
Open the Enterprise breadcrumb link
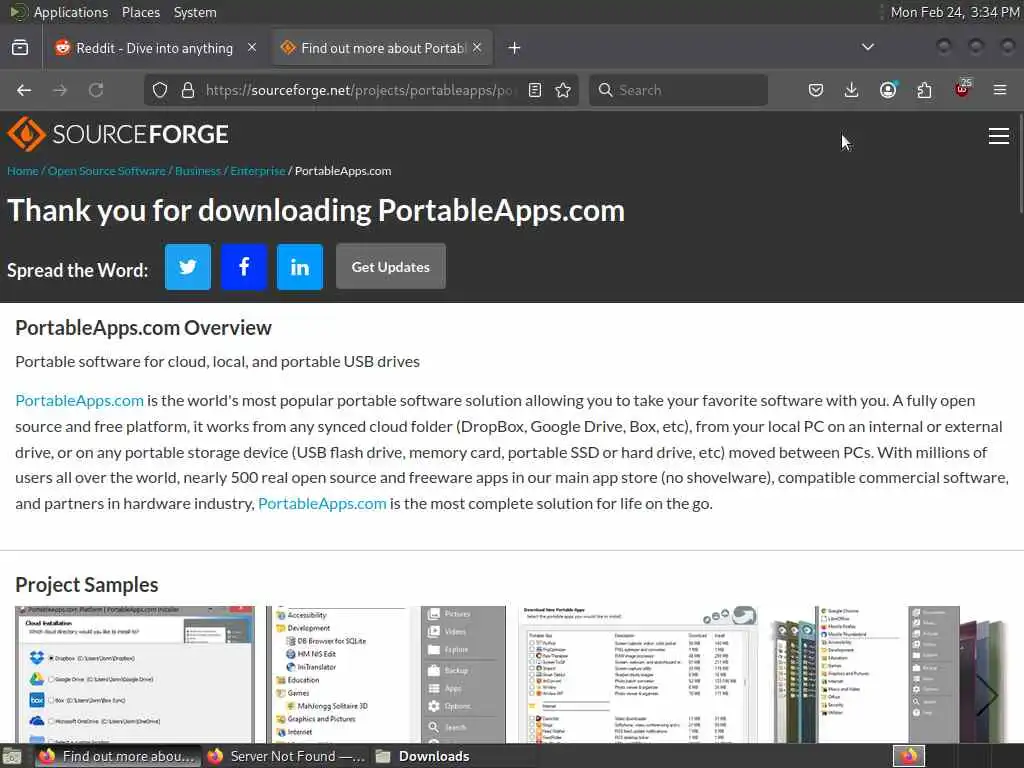[258, 171]
